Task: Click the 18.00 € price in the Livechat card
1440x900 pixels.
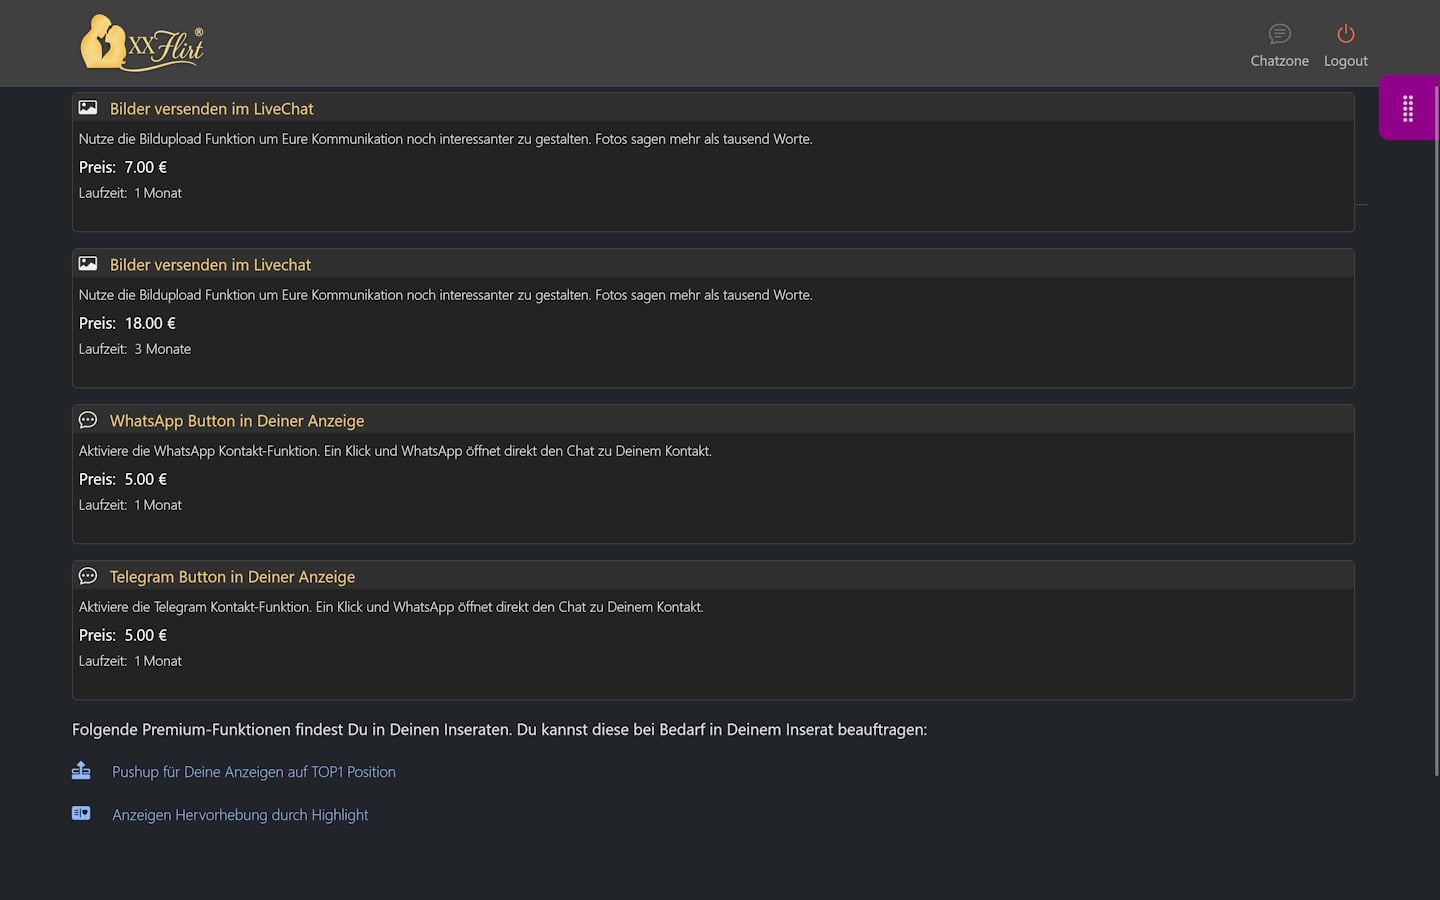Action: click(150, 323)
